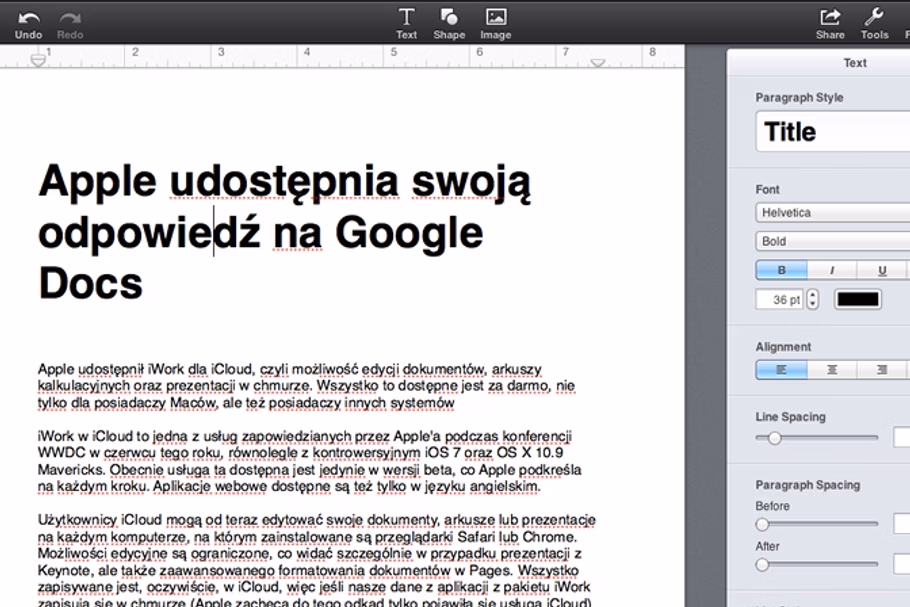The height and width of the screenshot is (607, 910).
Task: Click the Image insert icon
Action: click(x=495, y=17)
